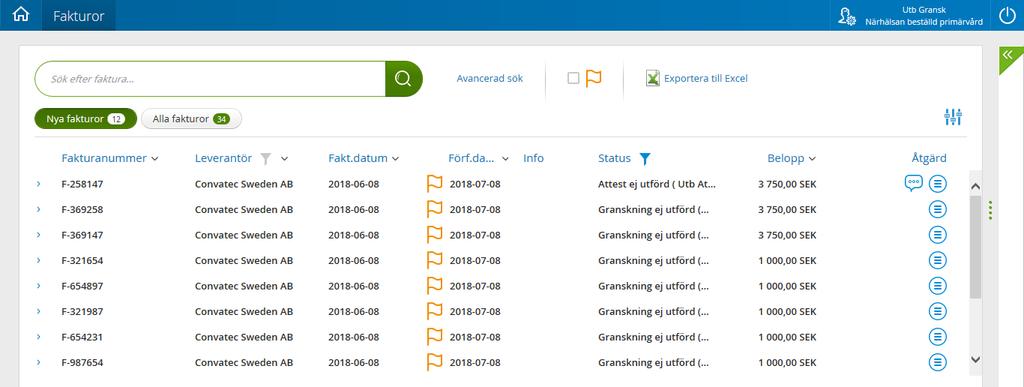The height and width of the screenshot is (387, 1024).
Task: Click the user settings icon
Action: 847,16
